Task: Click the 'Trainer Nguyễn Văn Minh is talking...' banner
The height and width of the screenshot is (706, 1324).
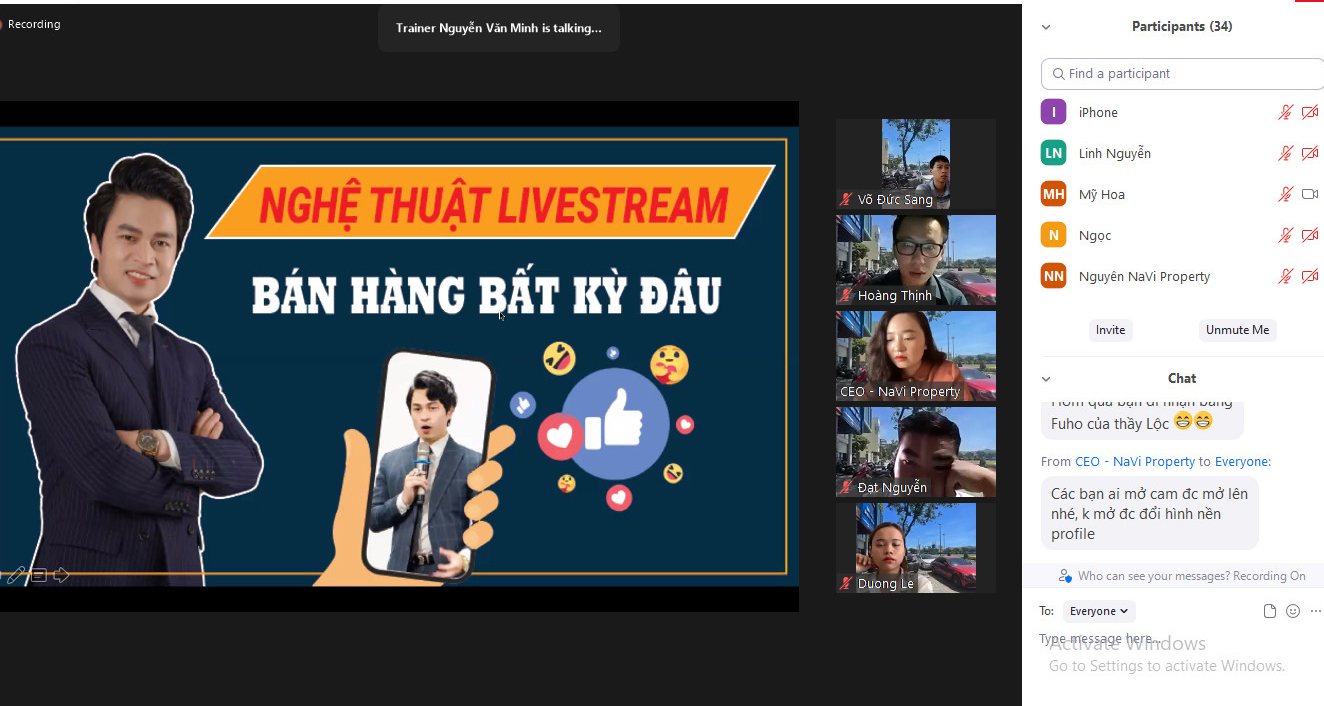Action: point(499,28)
